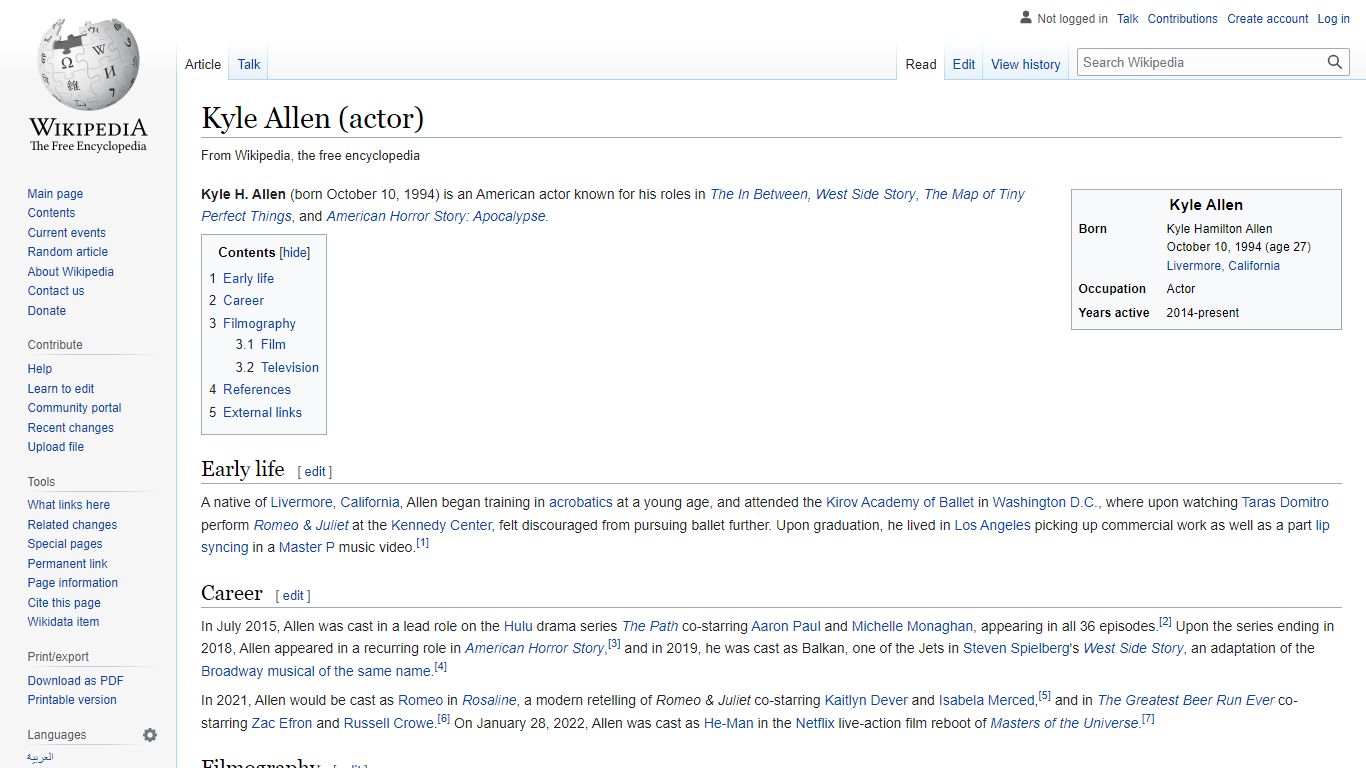This screenshot has width=1366, height=768.
Task: Open Current events in sidebar
Action: point(66,233)
